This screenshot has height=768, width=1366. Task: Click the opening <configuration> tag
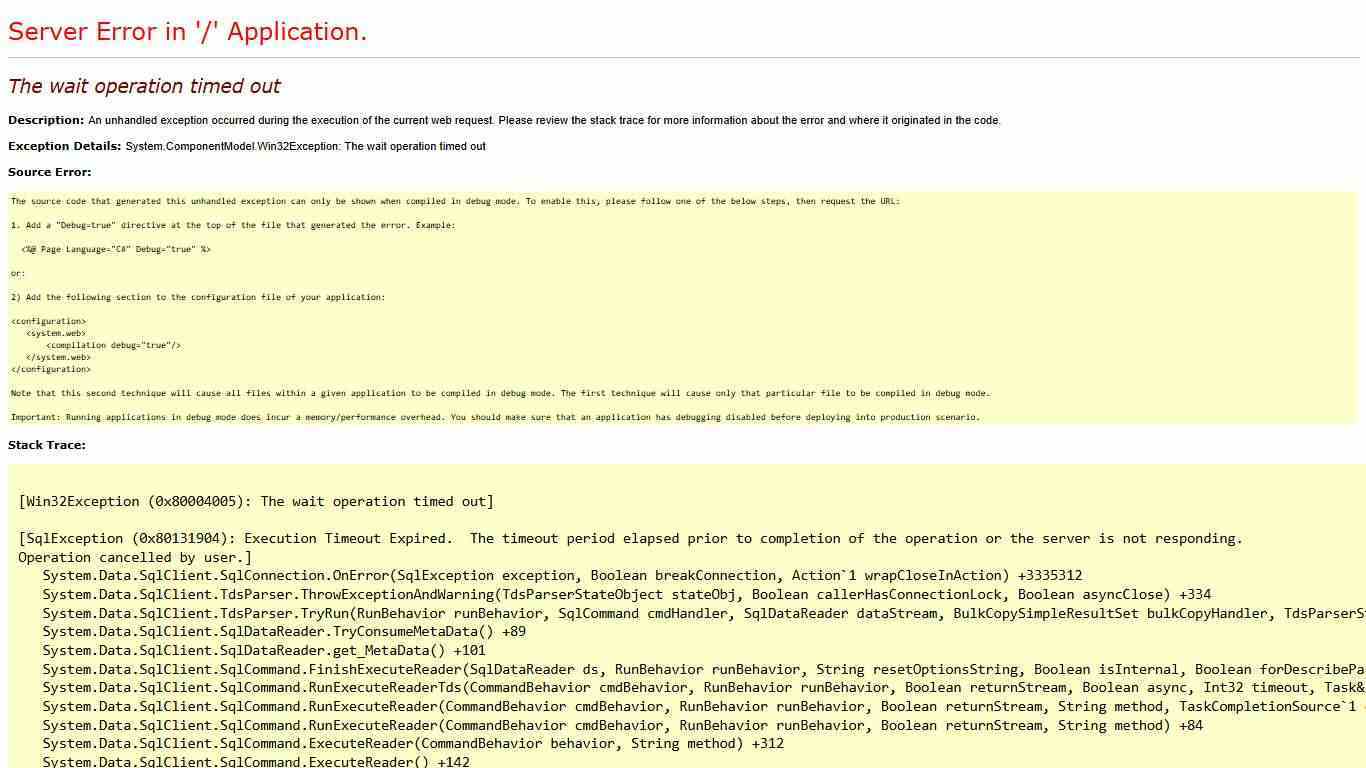click(x=49, y=321)
